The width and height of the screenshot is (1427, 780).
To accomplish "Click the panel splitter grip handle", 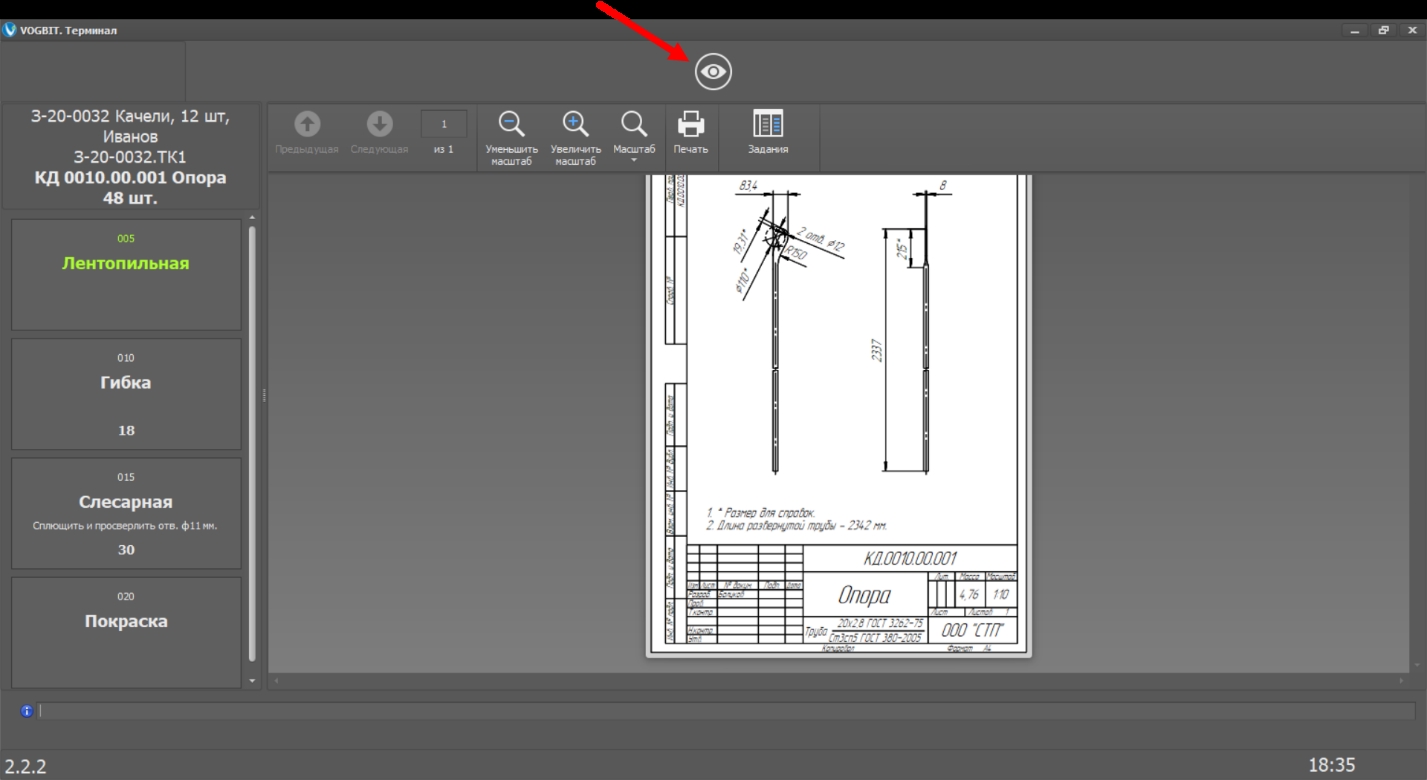I will 264,395.
